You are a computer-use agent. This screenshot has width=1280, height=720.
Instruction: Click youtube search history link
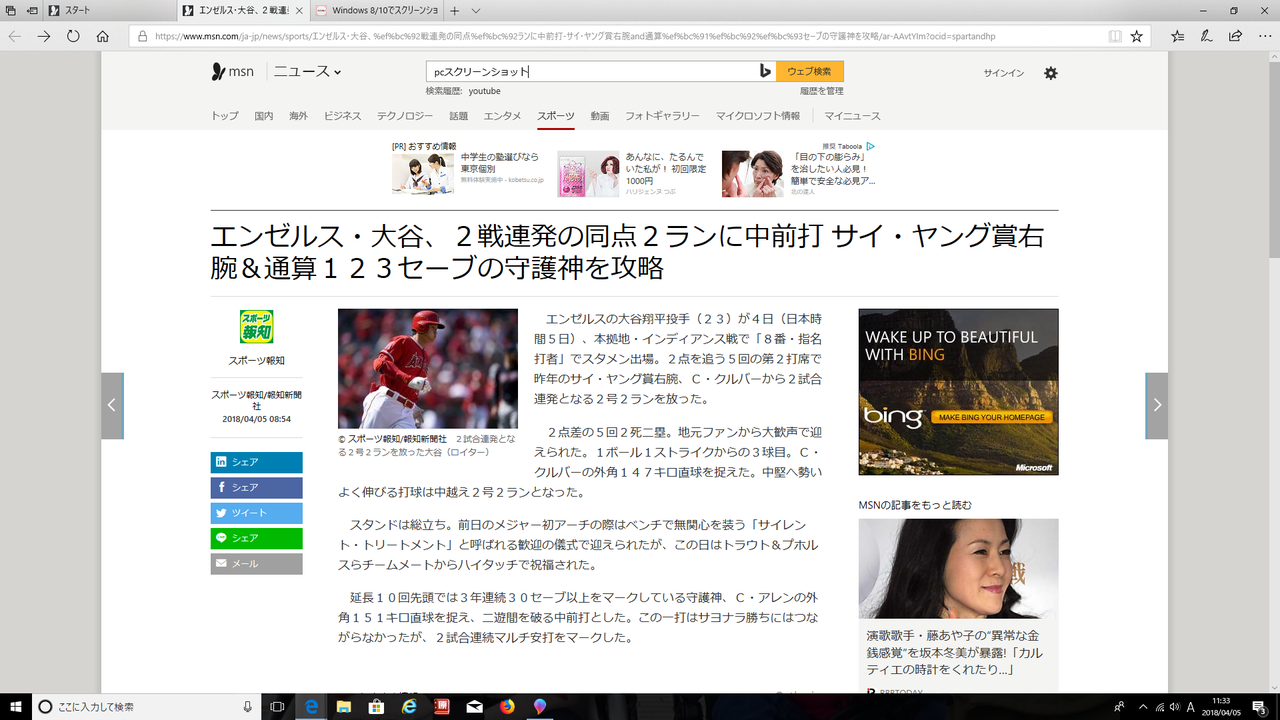tap(484, 91)
